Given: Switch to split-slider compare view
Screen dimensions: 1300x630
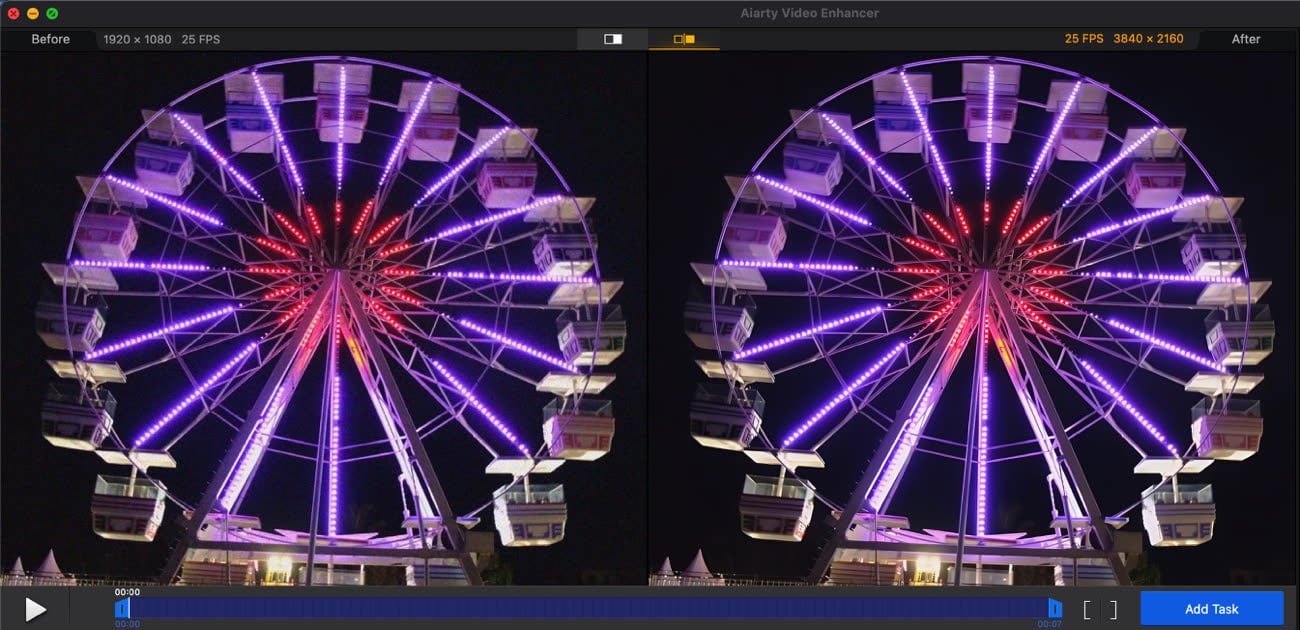Looking at the screenshot, I should click(x=613, y=39).
